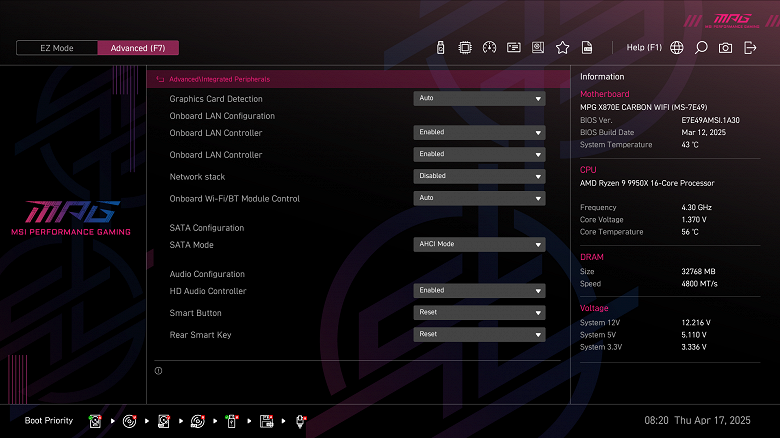Click the clock 08:20 Thu Apr 17, 2025
This screenshot has height=438, width=780.
[697, 421]
